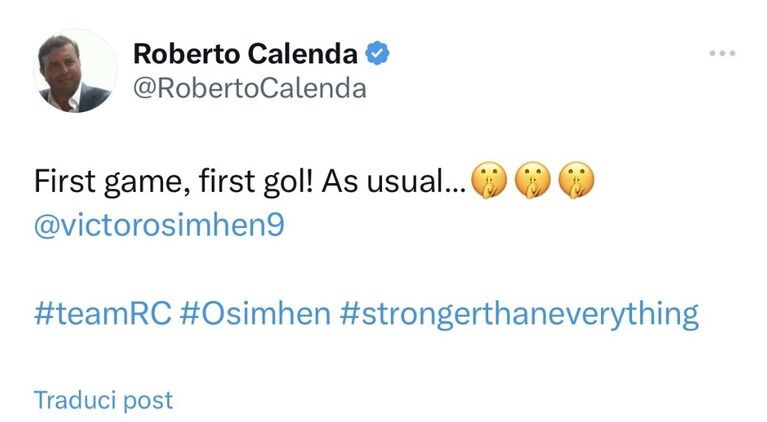
Task: Open the #teamRC hashtag
Action: point(103,313)
